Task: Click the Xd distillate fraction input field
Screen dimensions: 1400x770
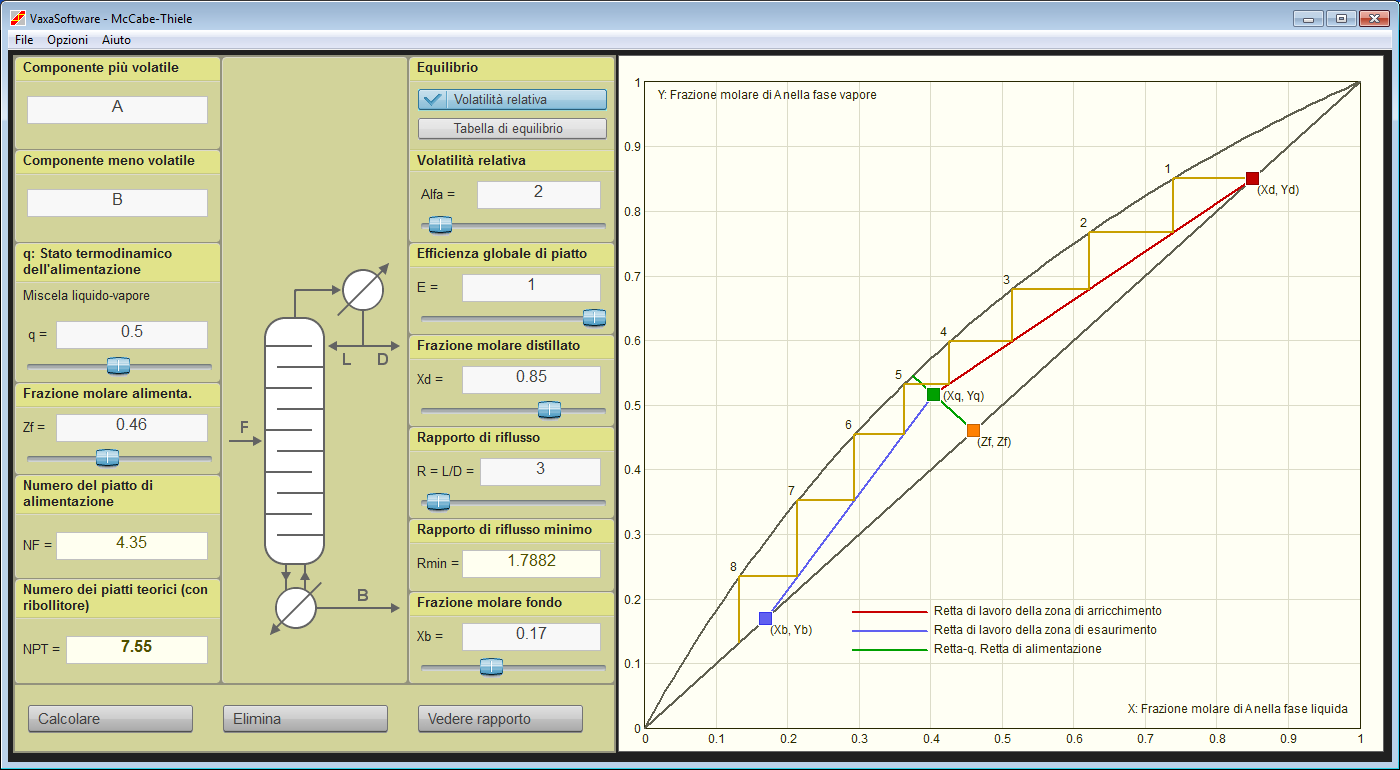Action: [531, 379]
